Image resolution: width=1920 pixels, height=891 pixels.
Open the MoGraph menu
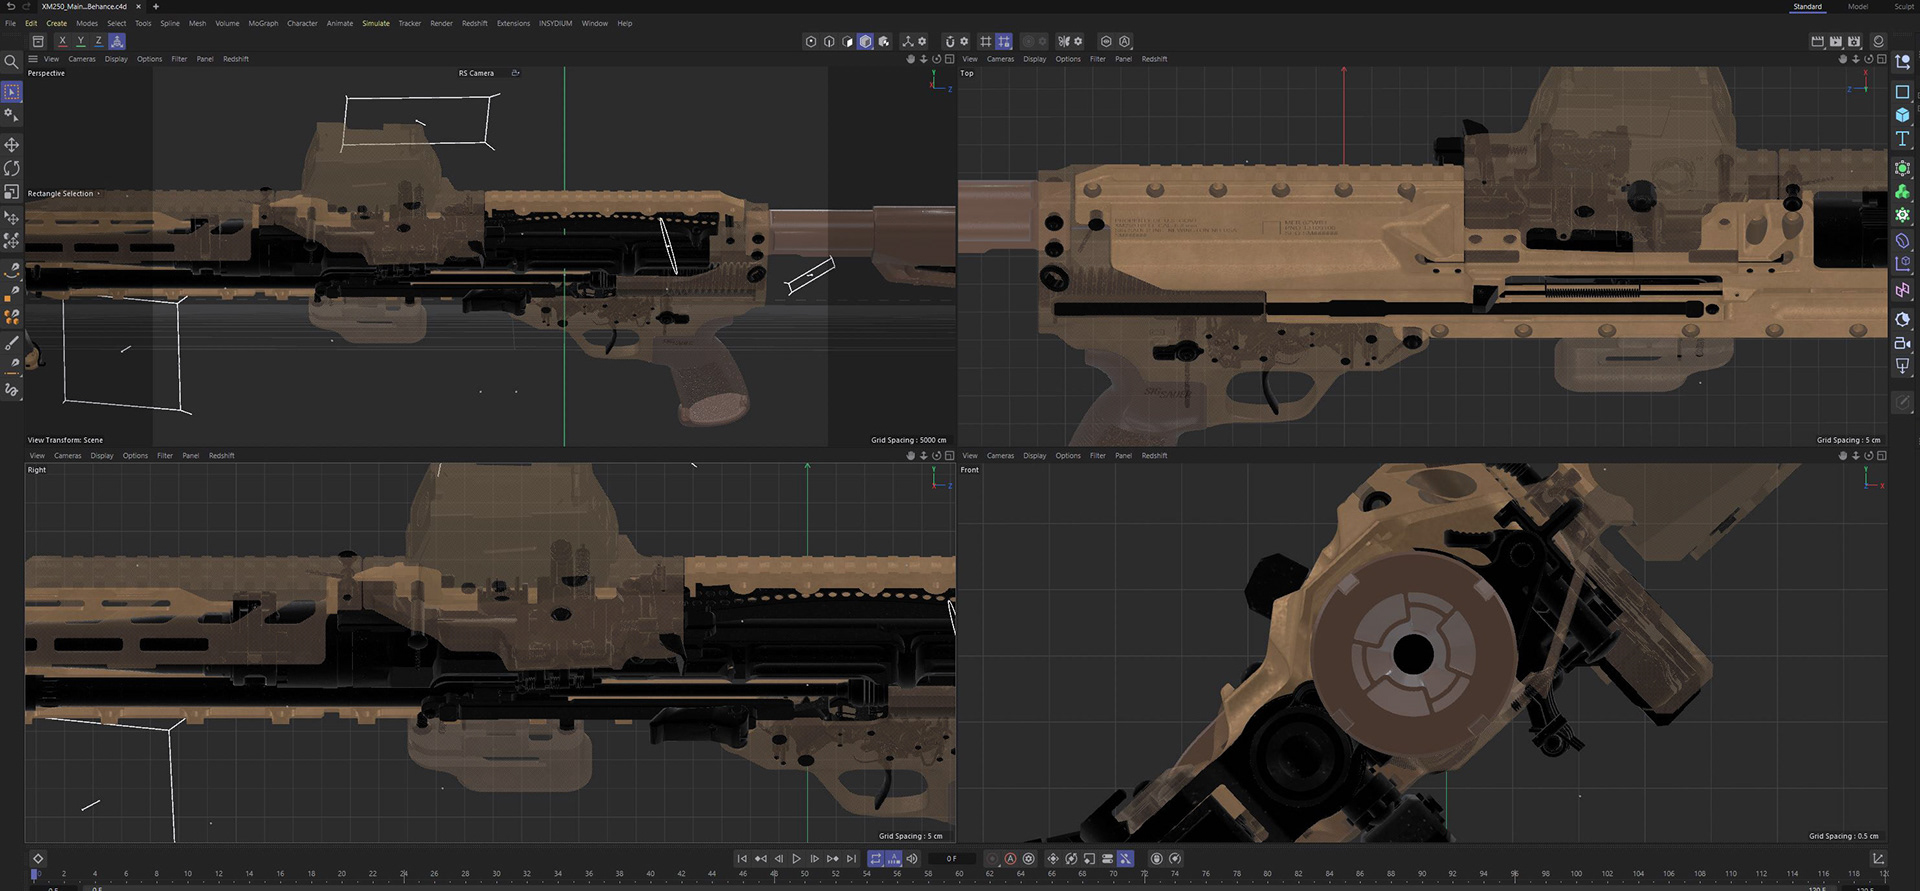263,23
